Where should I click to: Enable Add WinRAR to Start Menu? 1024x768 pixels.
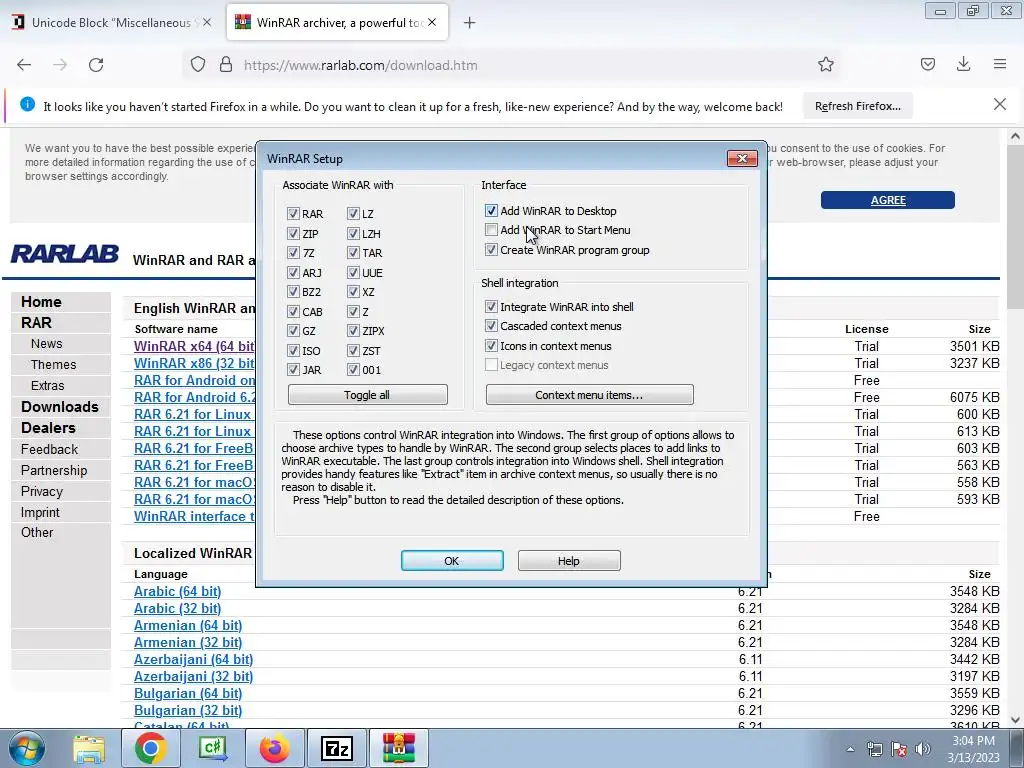pos(491,230)
